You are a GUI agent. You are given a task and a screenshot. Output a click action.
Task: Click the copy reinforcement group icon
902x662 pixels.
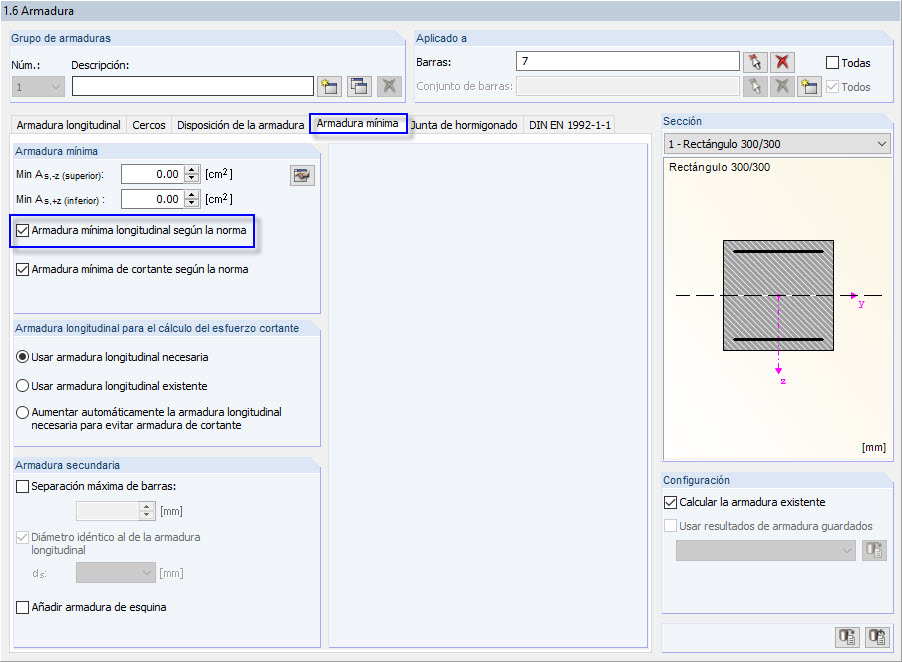pyautogui.click(x=359, y=87)
